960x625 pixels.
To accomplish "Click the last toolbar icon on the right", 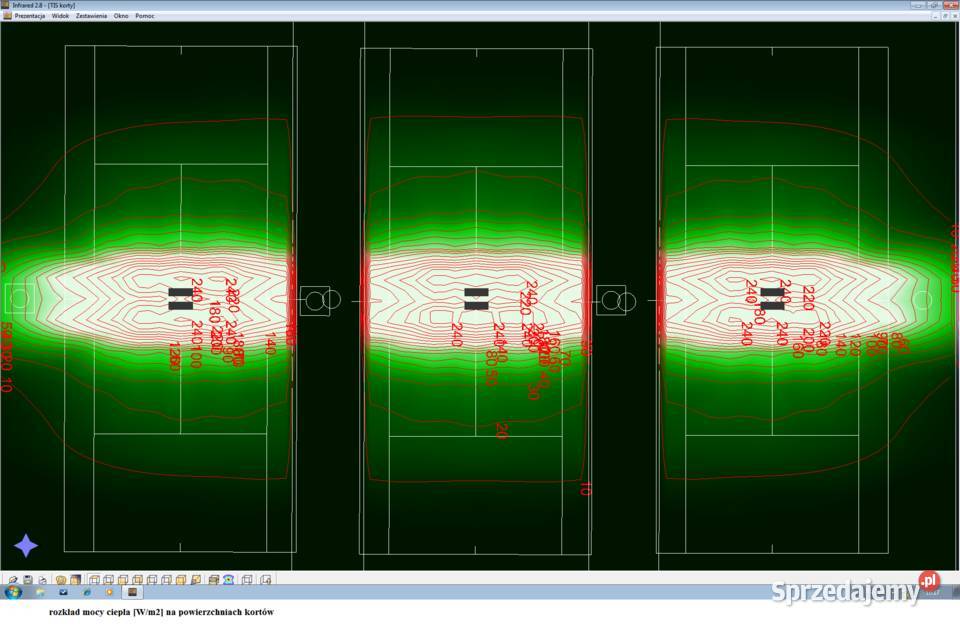I will coord(266,579).
